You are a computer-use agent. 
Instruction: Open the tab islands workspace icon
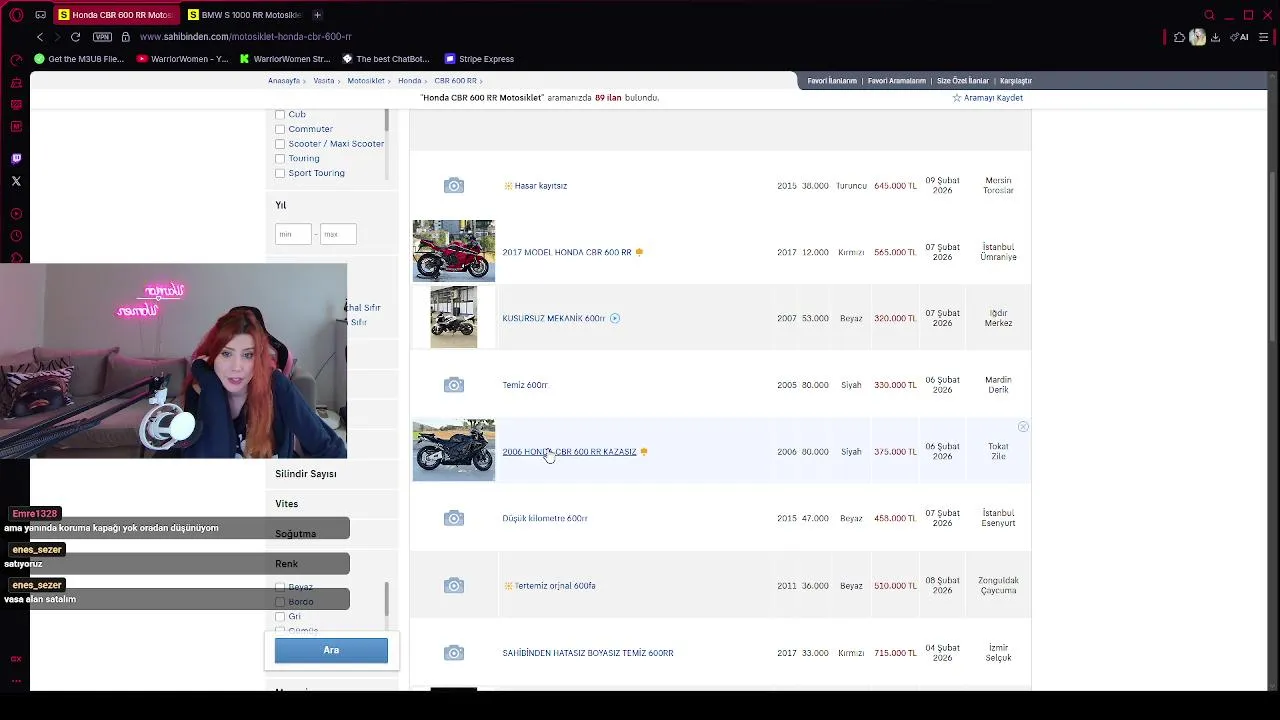[x=40, y=15]
